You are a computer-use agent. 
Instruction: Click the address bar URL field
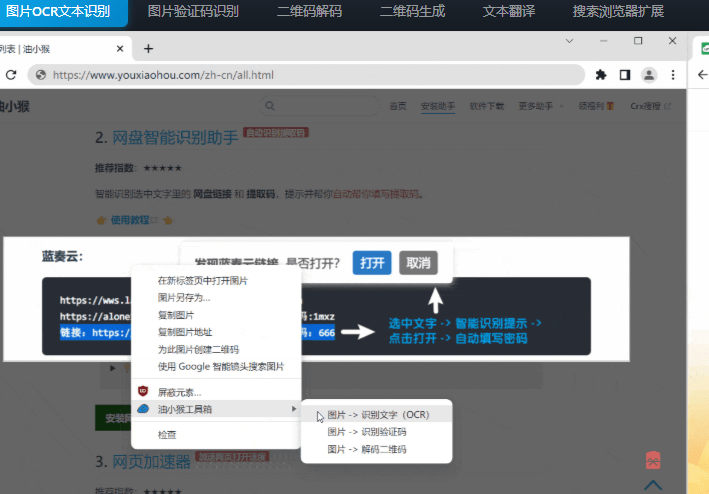tap(300, 75)
